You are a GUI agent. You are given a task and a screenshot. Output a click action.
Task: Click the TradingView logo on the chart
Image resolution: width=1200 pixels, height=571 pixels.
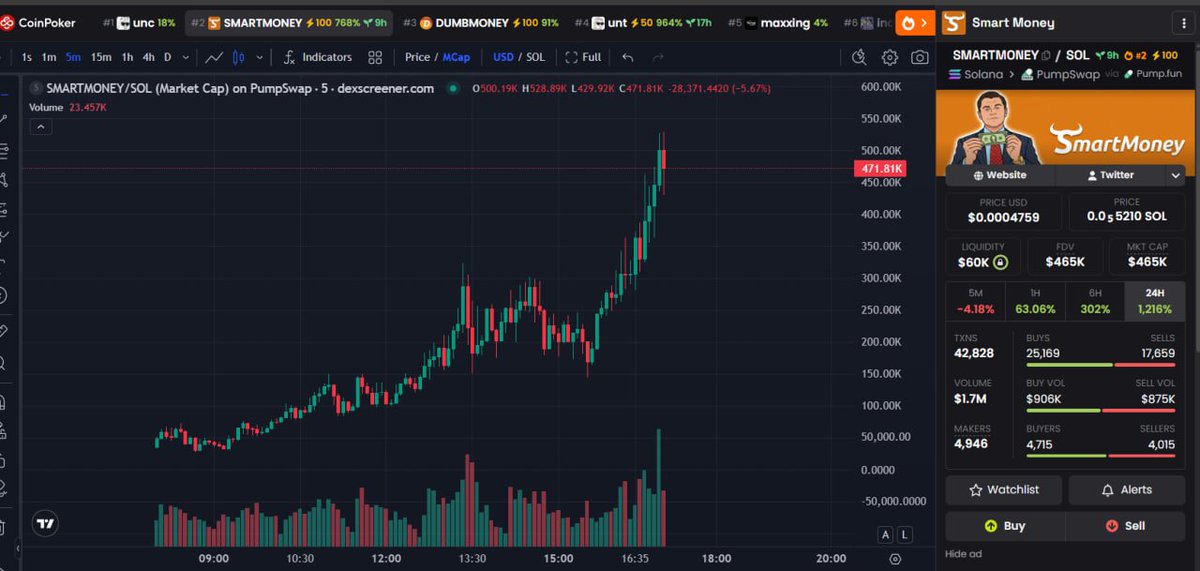point(44,523)
